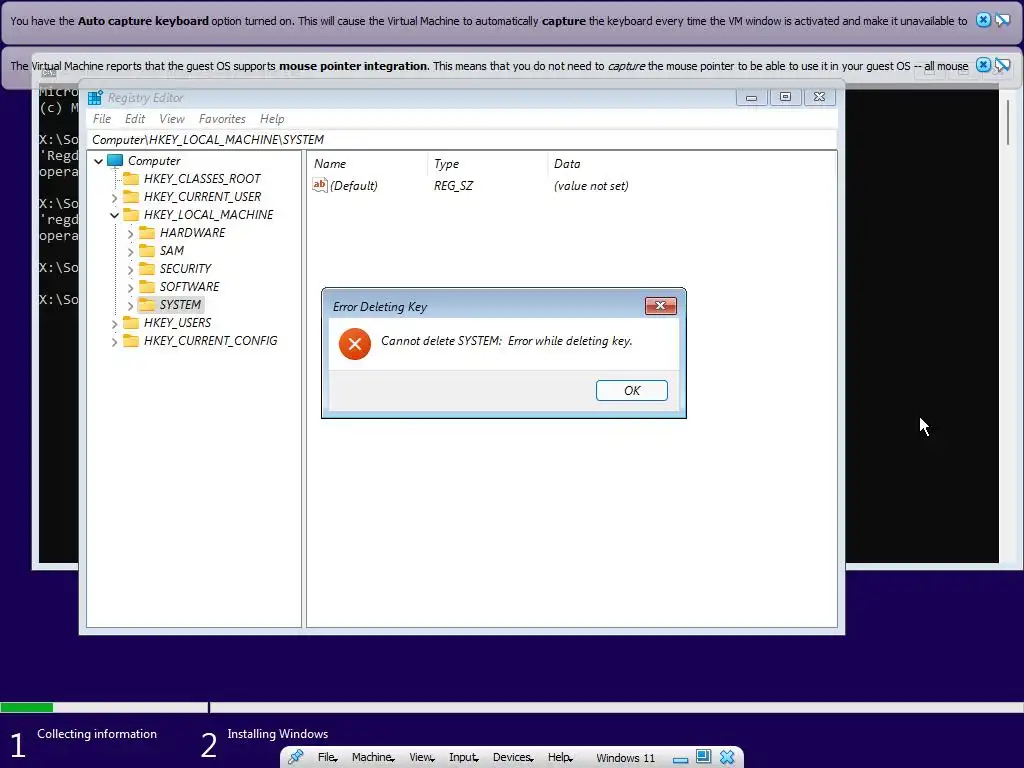Click the REG_SZ type cell
The width and height of the screenshot is (1024, 768).
[453, 185]
